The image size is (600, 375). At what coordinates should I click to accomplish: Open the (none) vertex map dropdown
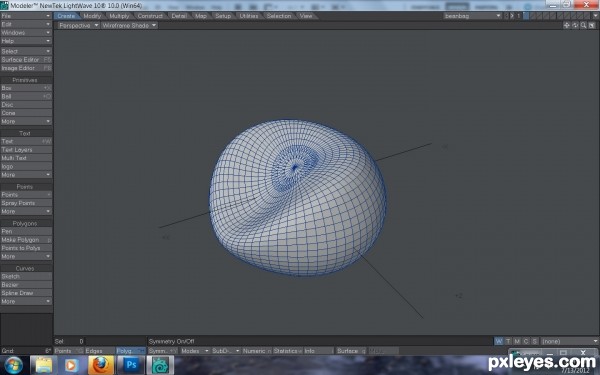(x=570, y=341)
